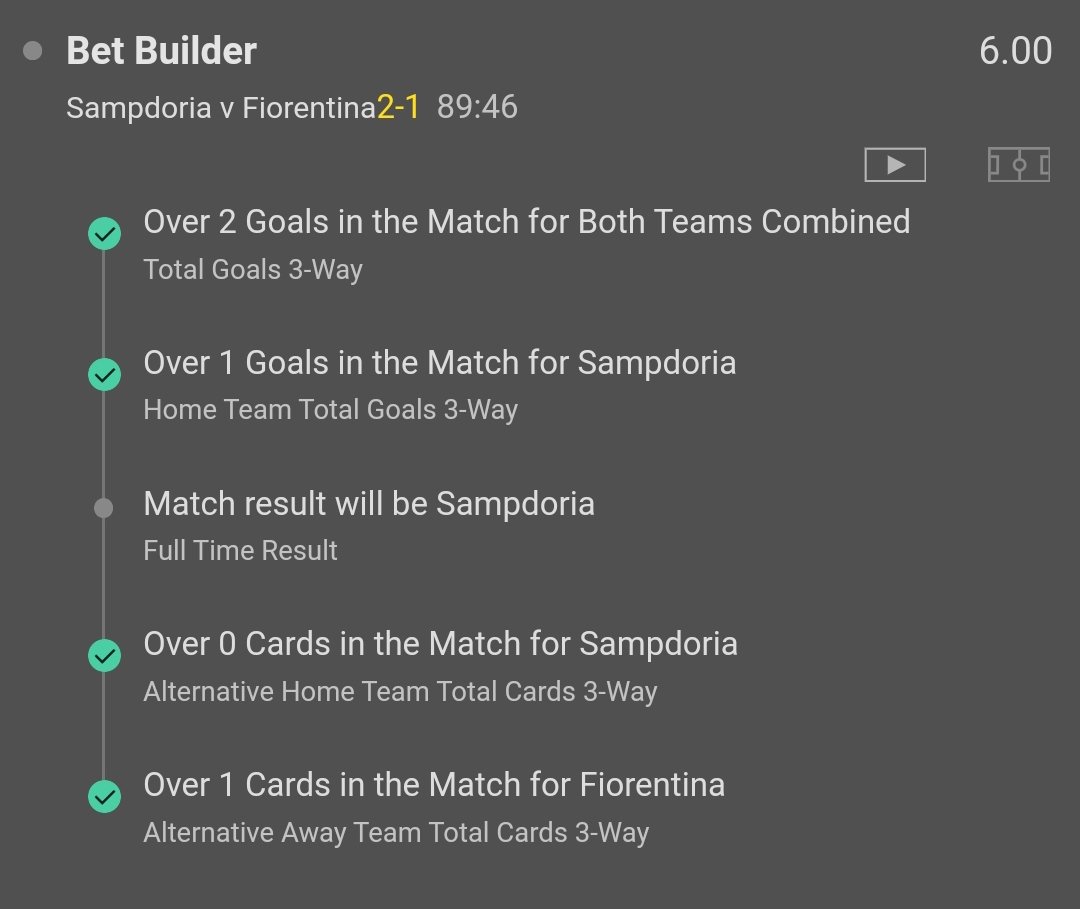This screenshot has width=1080, height=909.
Task: Select Over 1 Cards for Fiorentina selection
Action: (433, 785)
